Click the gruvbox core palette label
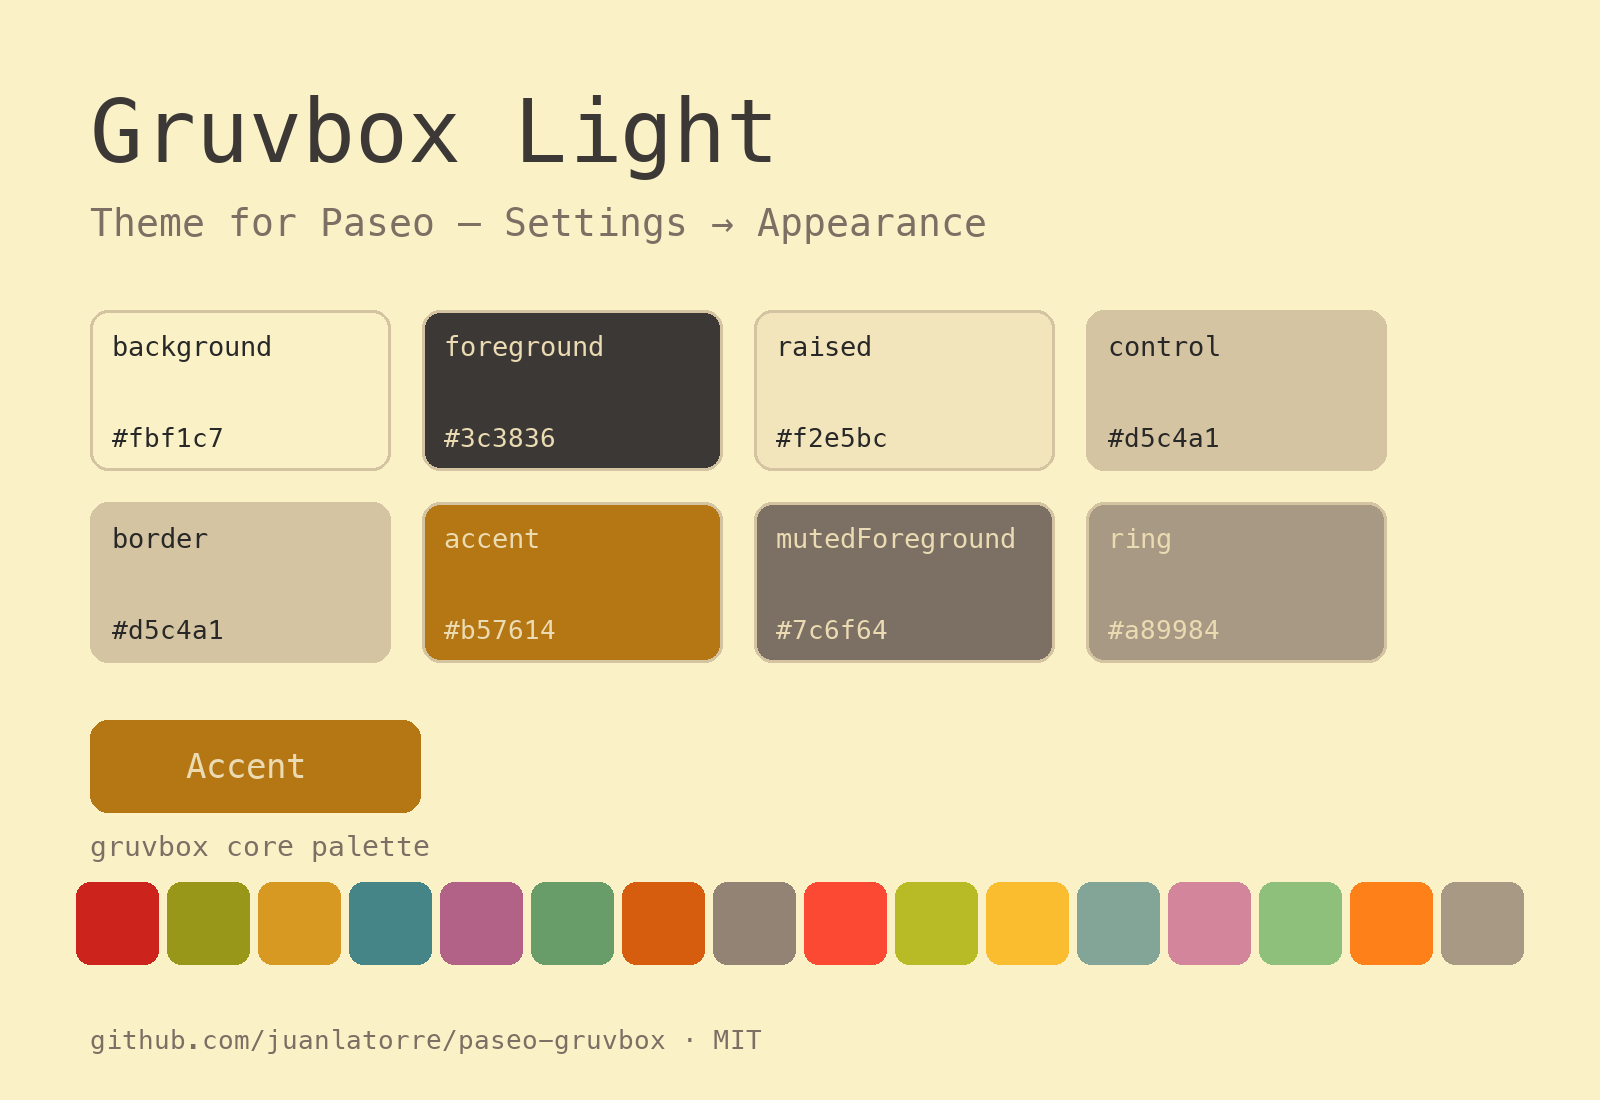 coord(260,847)
